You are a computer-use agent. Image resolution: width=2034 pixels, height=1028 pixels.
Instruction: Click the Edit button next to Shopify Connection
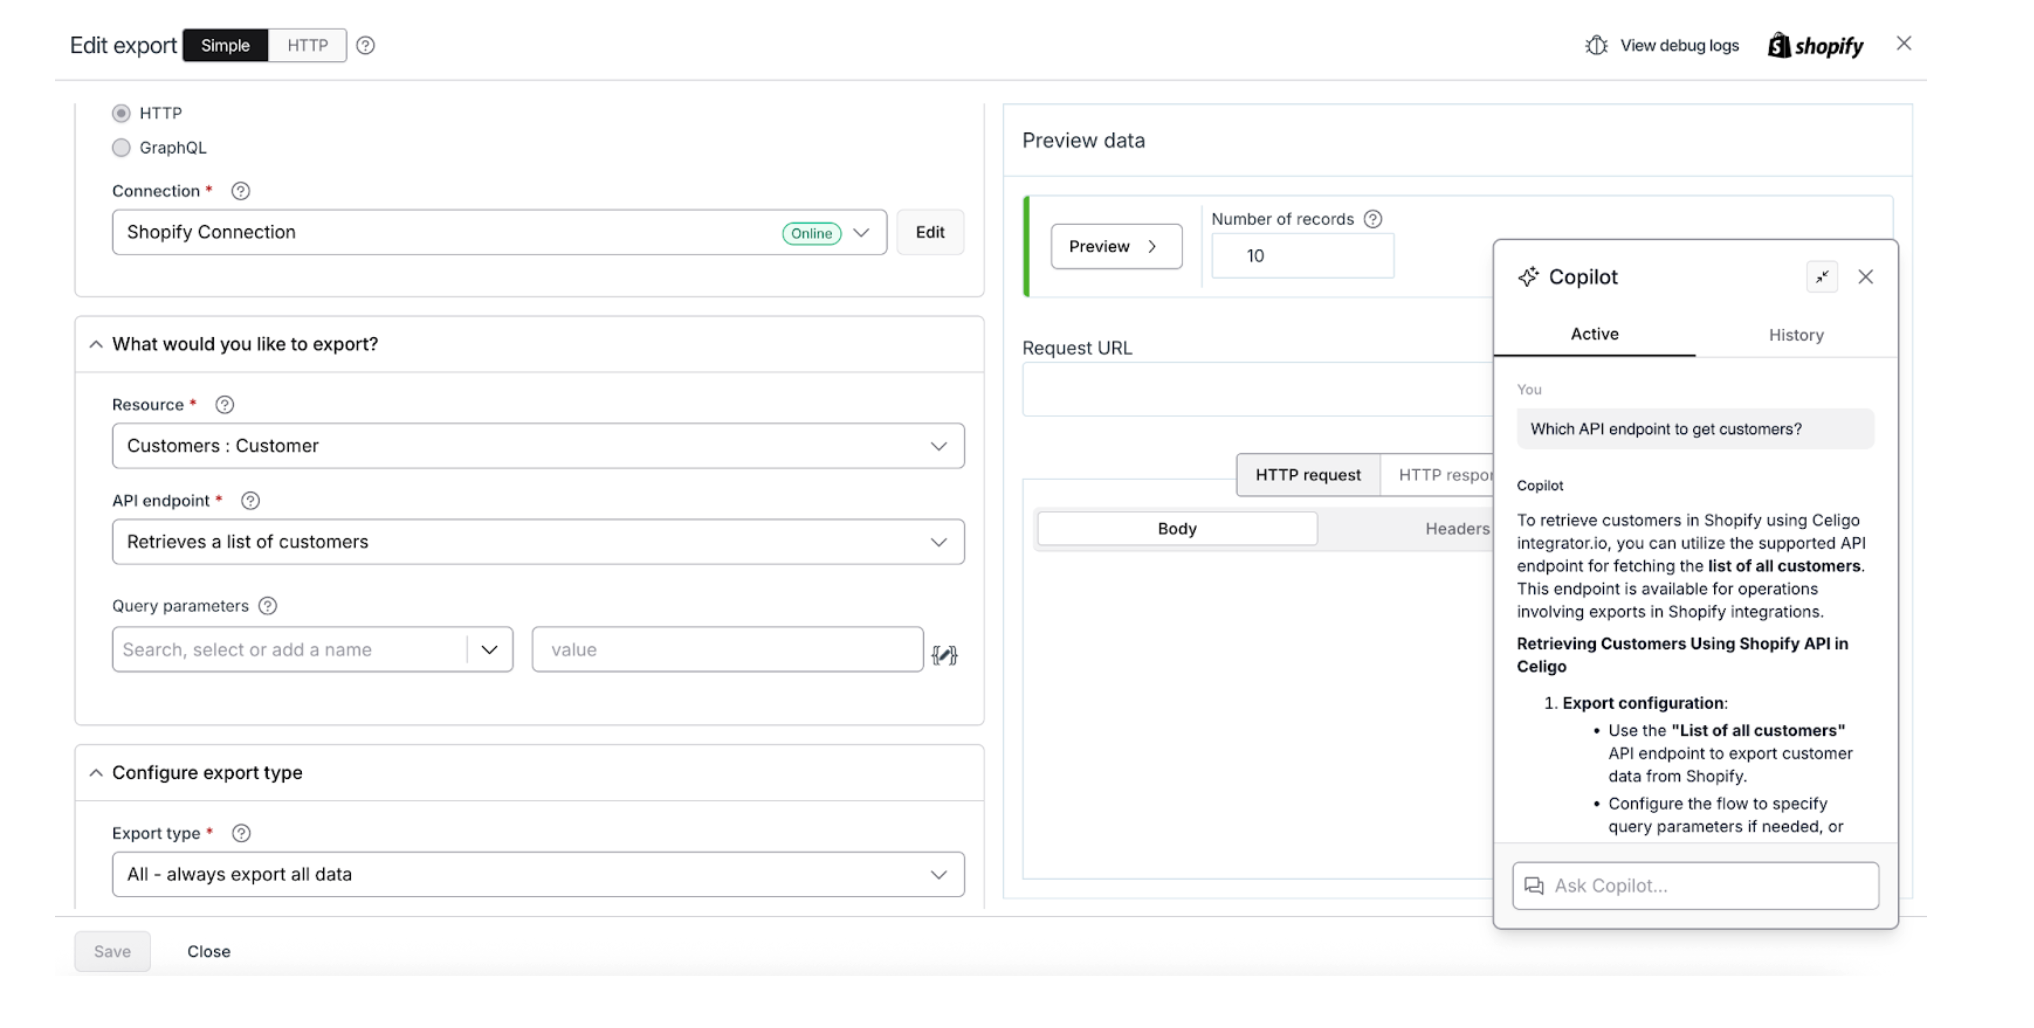(929, 232)
